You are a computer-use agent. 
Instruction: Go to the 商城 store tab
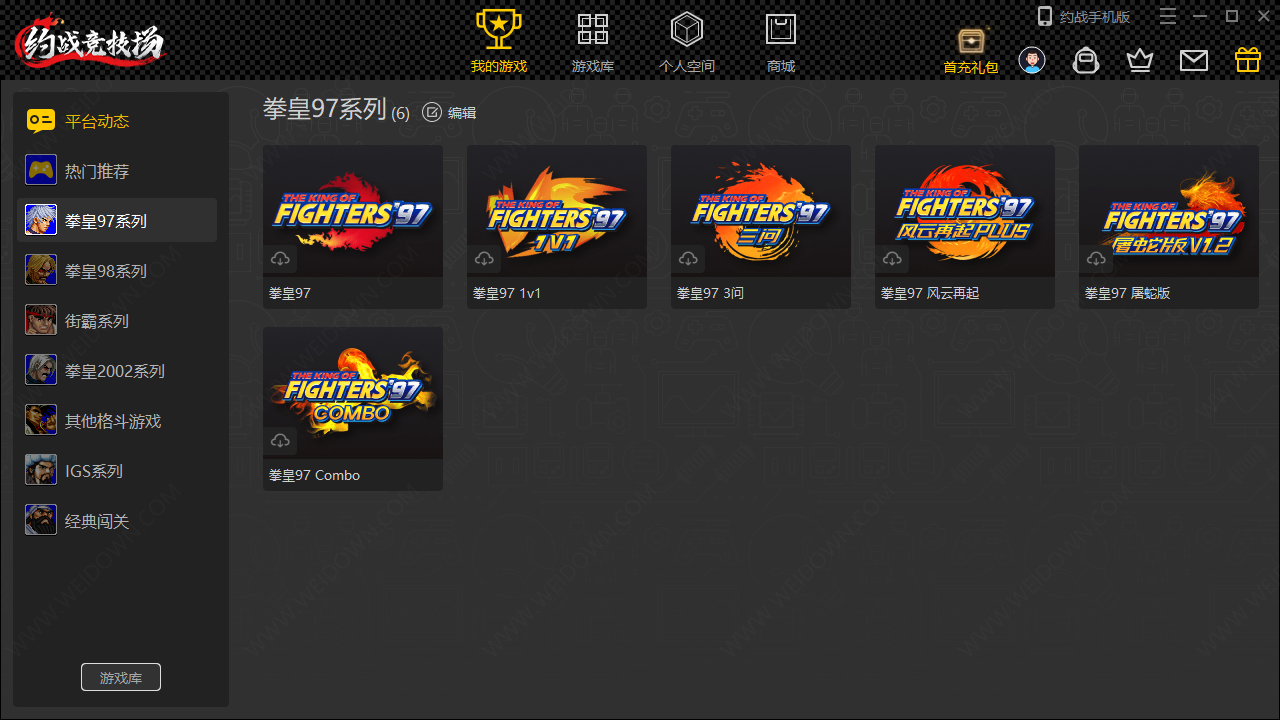click(x=781, y=40)
